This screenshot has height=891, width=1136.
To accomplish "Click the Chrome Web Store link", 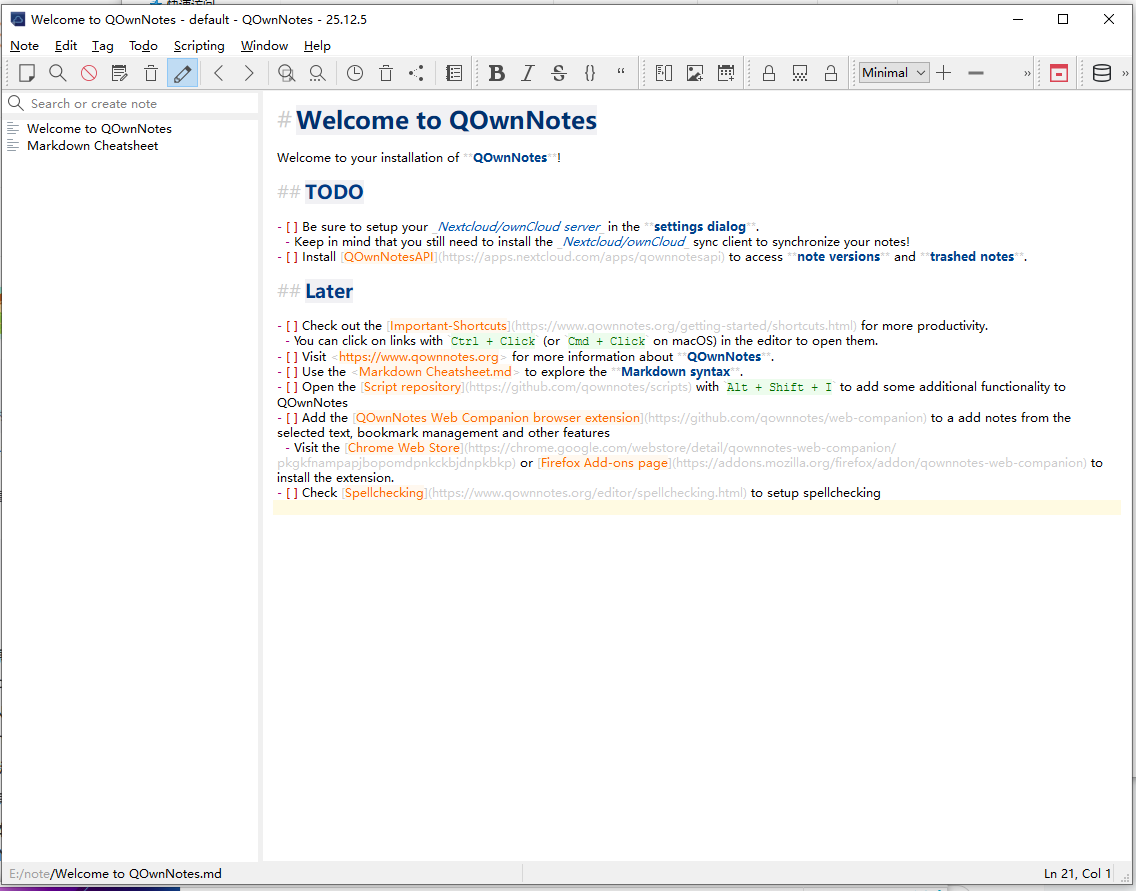I will point(404,448).
